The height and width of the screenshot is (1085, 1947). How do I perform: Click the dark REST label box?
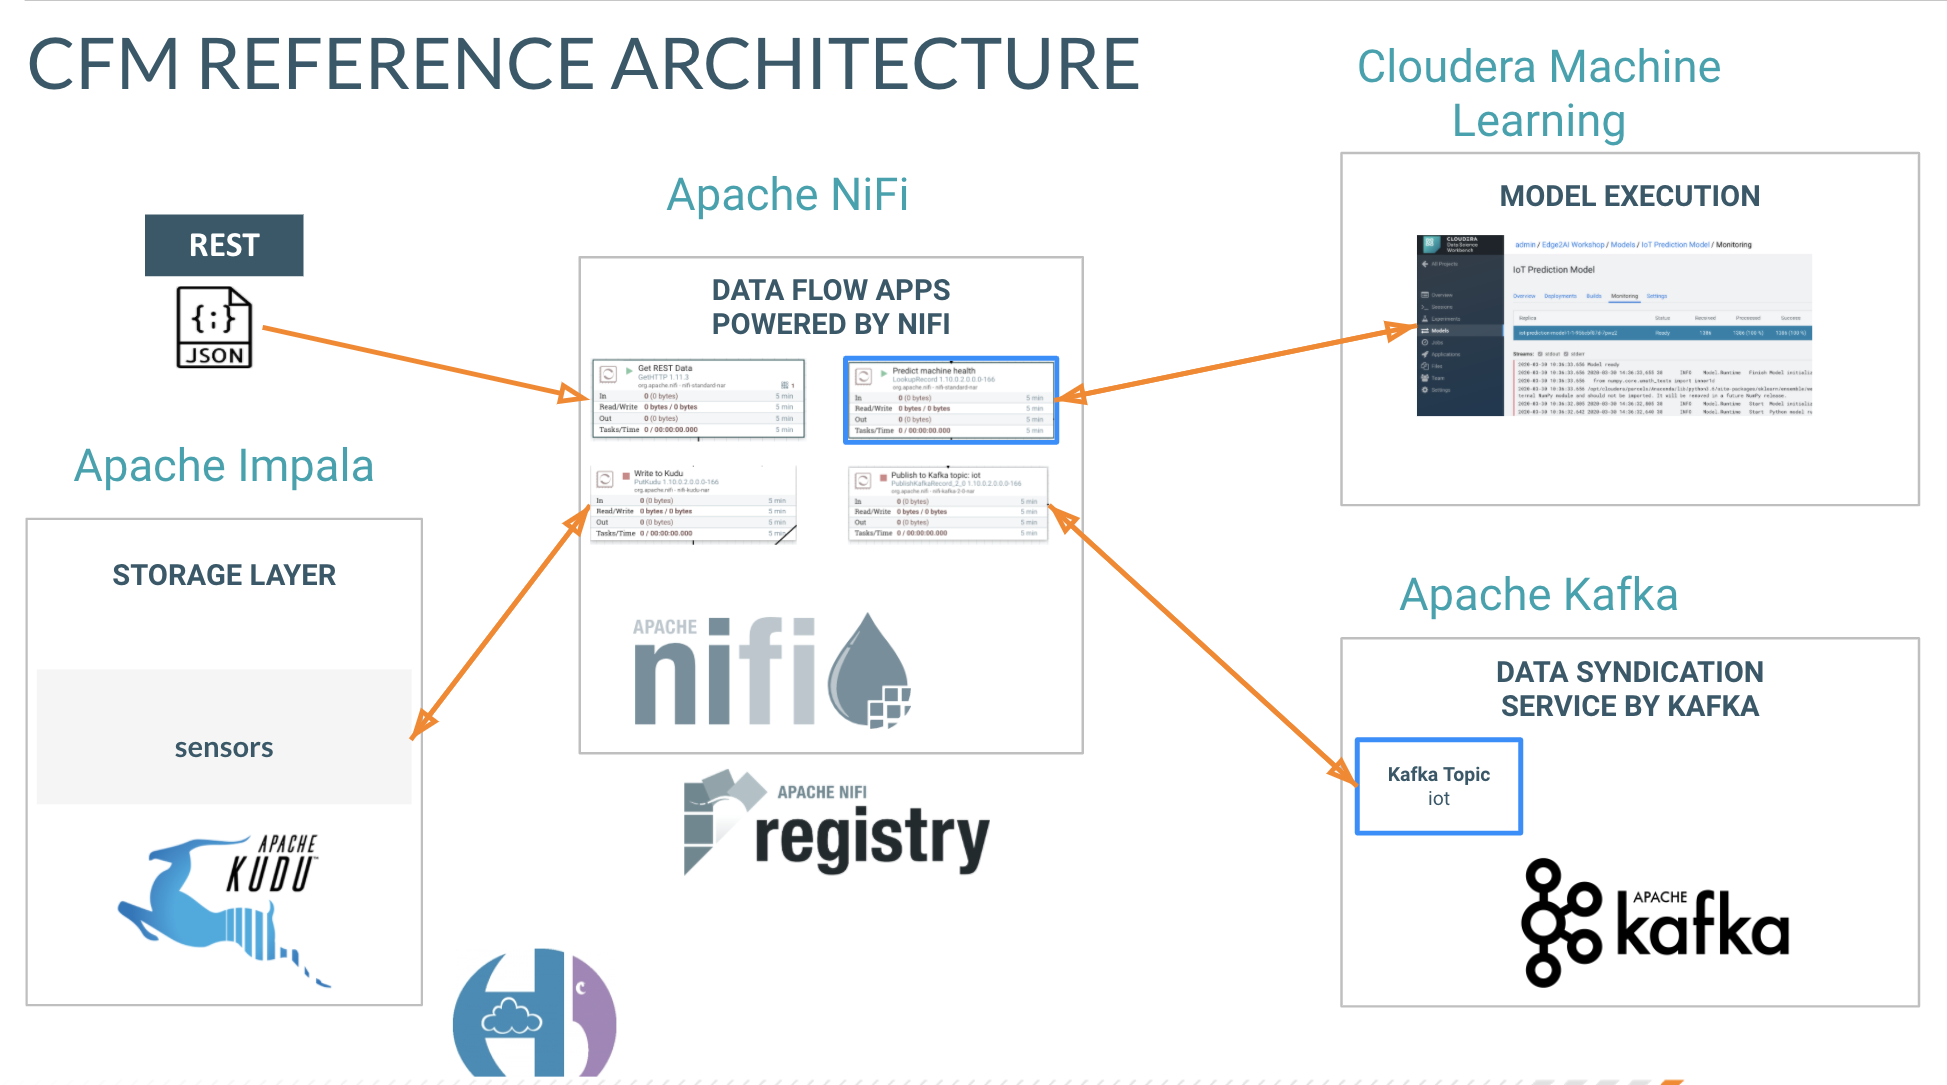pos(224,245)
